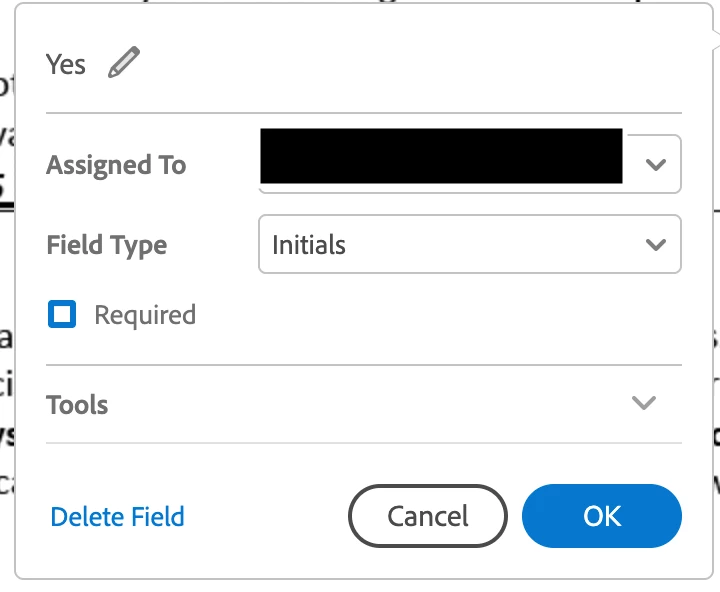Click the pencil icon to rename field
Viewport: 720px width, 592px height.
(x=124, y=64)
